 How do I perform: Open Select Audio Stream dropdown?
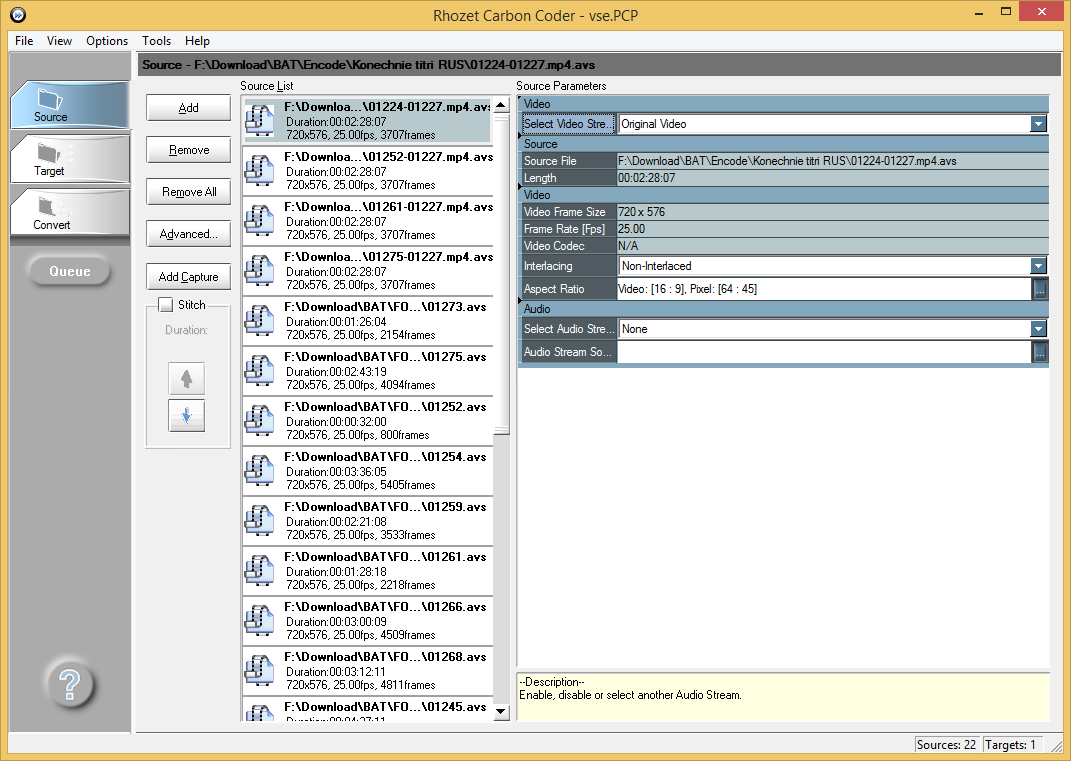pos(1038,329)
